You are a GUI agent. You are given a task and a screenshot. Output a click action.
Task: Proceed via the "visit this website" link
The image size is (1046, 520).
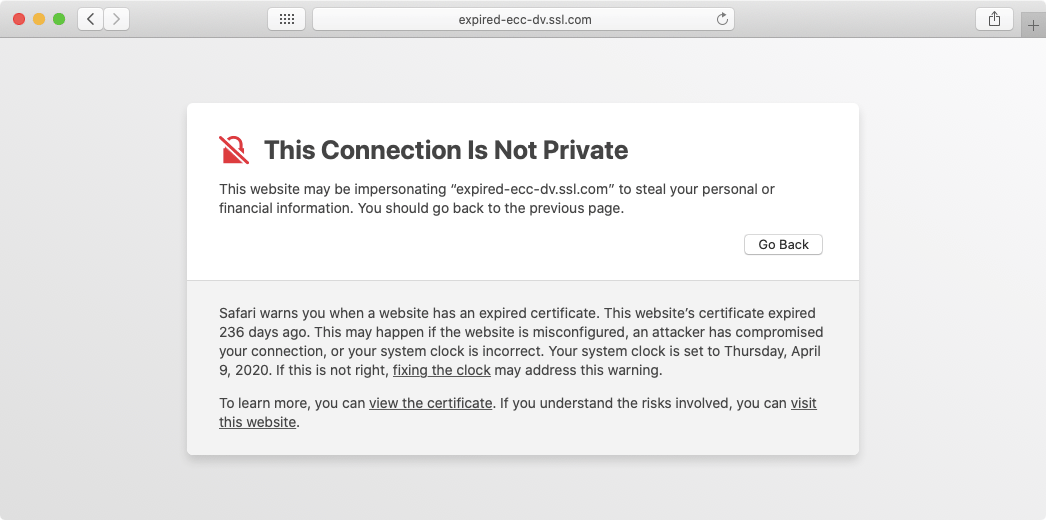(x=803, y=403)
